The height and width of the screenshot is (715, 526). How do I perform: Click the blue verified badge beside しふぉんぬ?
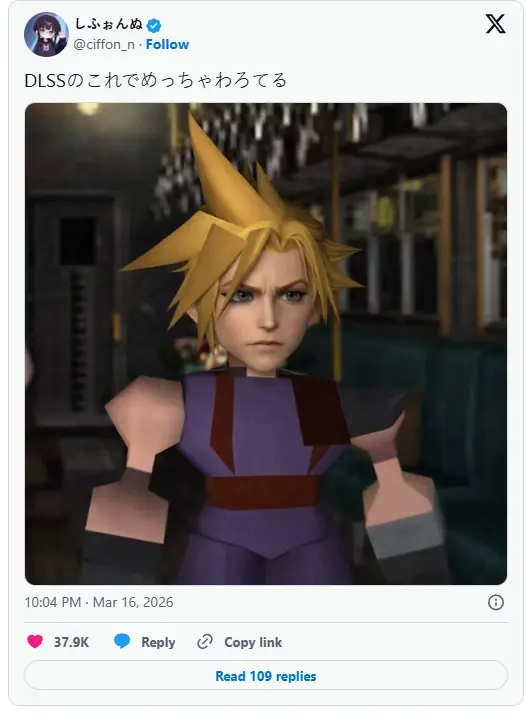click(154, 26)
